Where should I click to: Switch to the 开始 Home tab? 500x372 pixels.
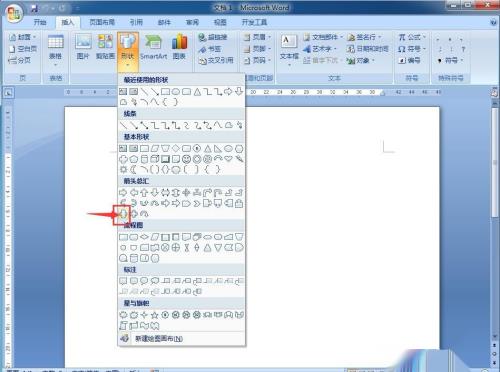click(x=40, y=22)
